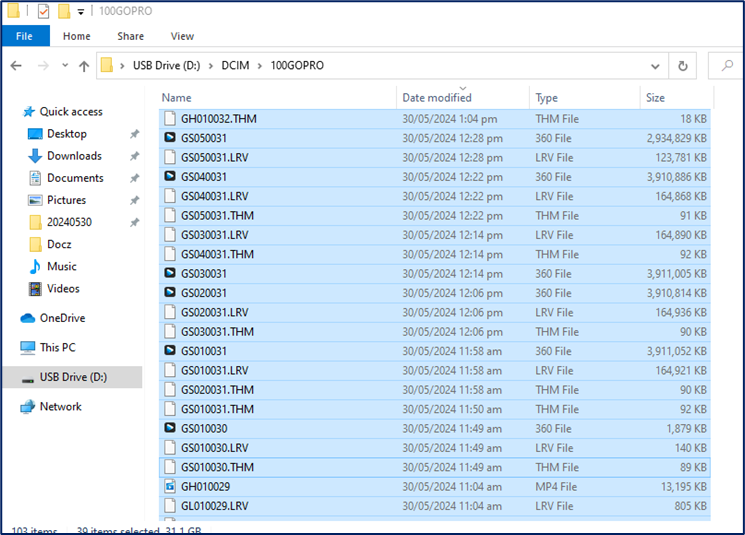Screen dimensions: 745x535
Task: Open Downloads in the navigation pane
Action: point(74,156)
